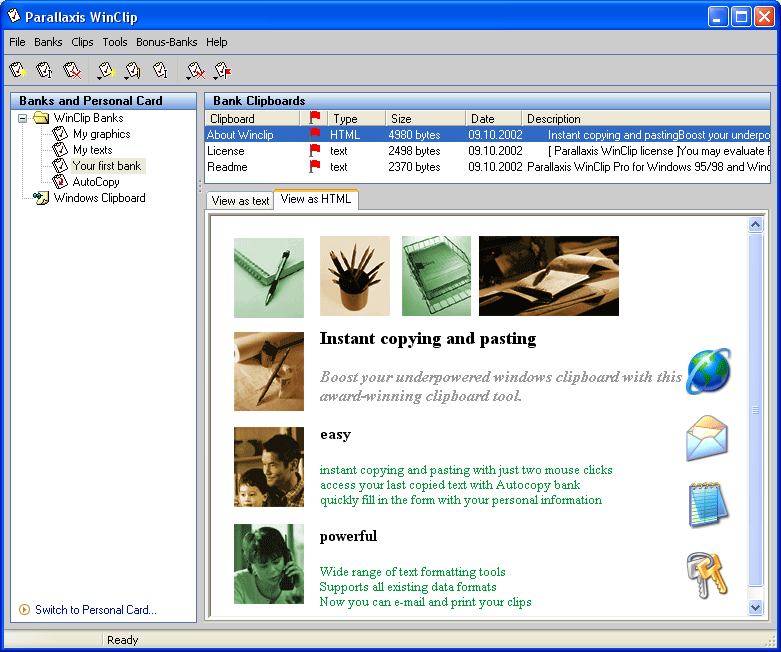Open the Tools menu

[115, 42]
